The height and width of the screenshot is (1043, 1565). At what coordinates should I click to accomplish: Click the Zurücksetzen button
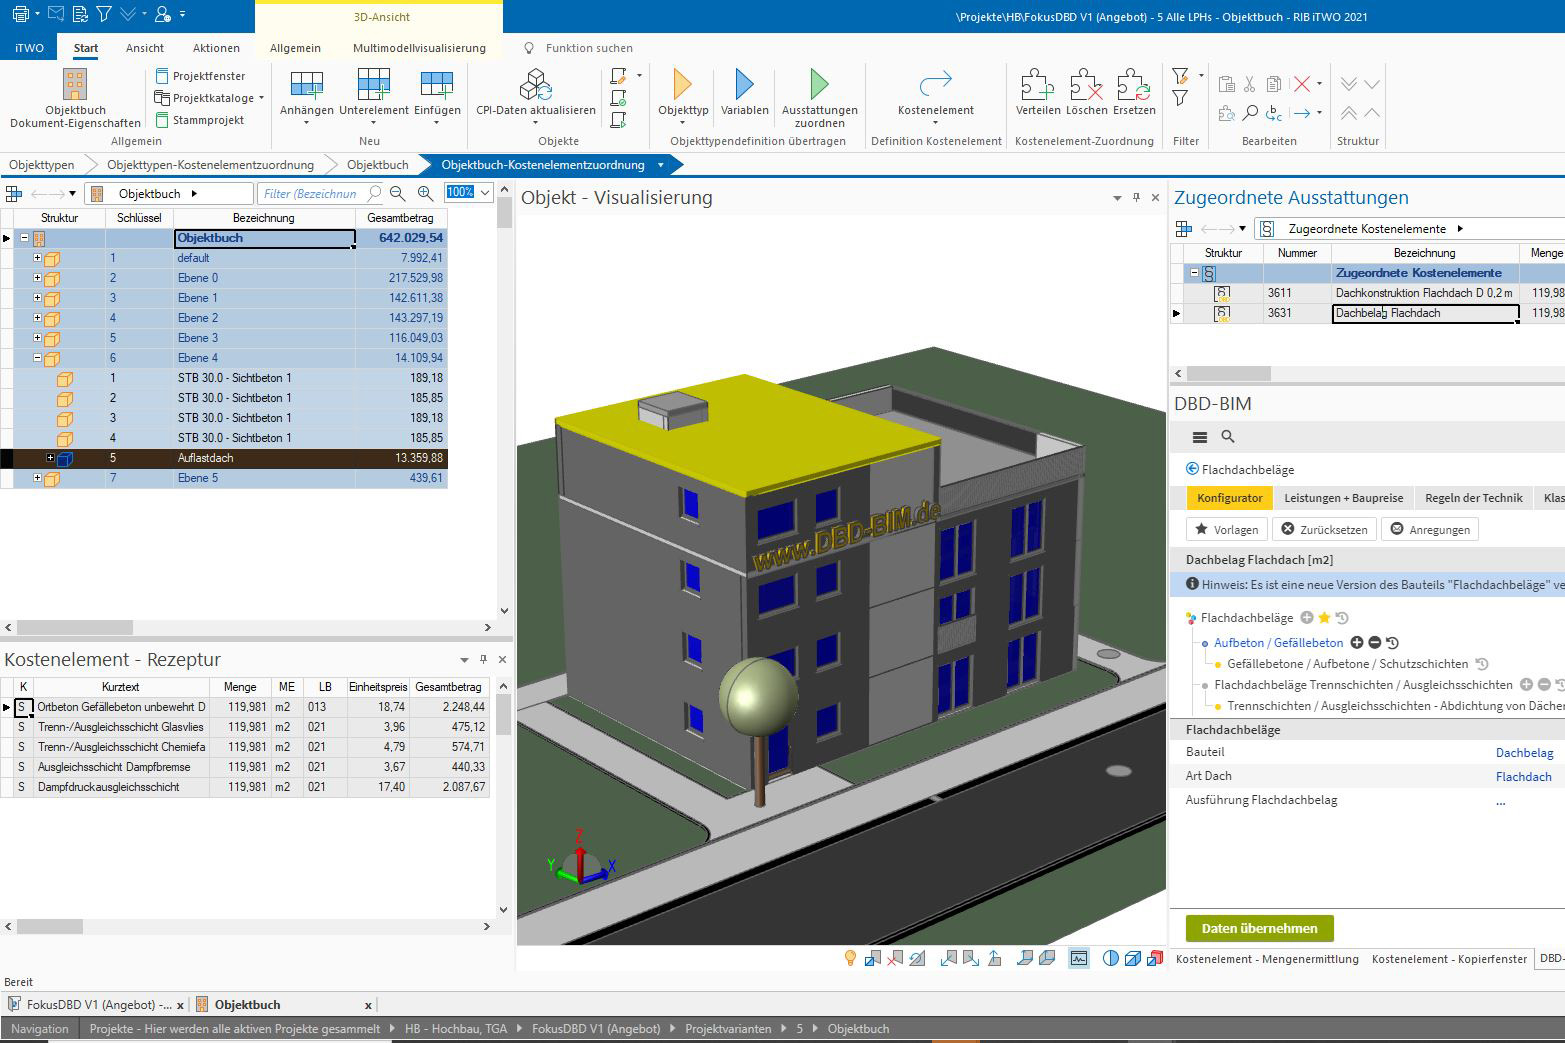1324,529
